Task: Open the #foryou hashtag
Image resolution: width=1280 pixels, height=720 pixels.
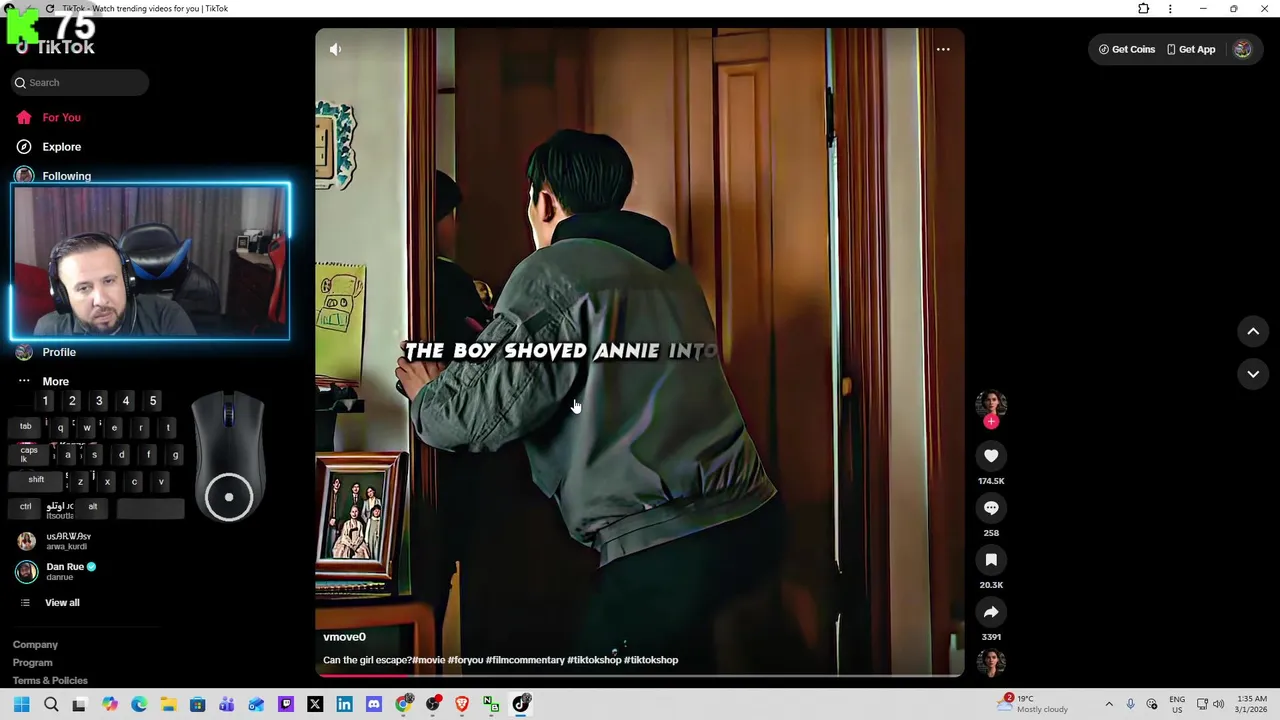Action: point(465,660)
